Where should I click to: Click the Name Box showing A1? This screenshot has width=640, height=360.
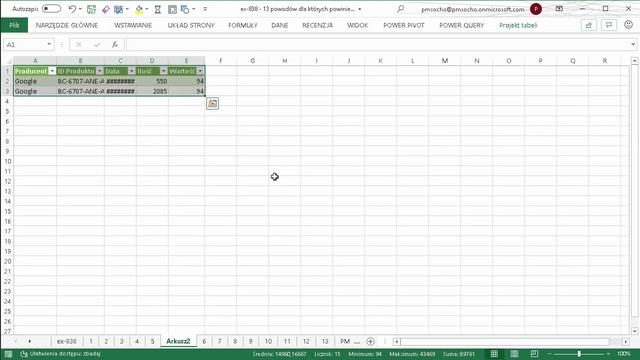pyautogui.click(x=24, y=44)
